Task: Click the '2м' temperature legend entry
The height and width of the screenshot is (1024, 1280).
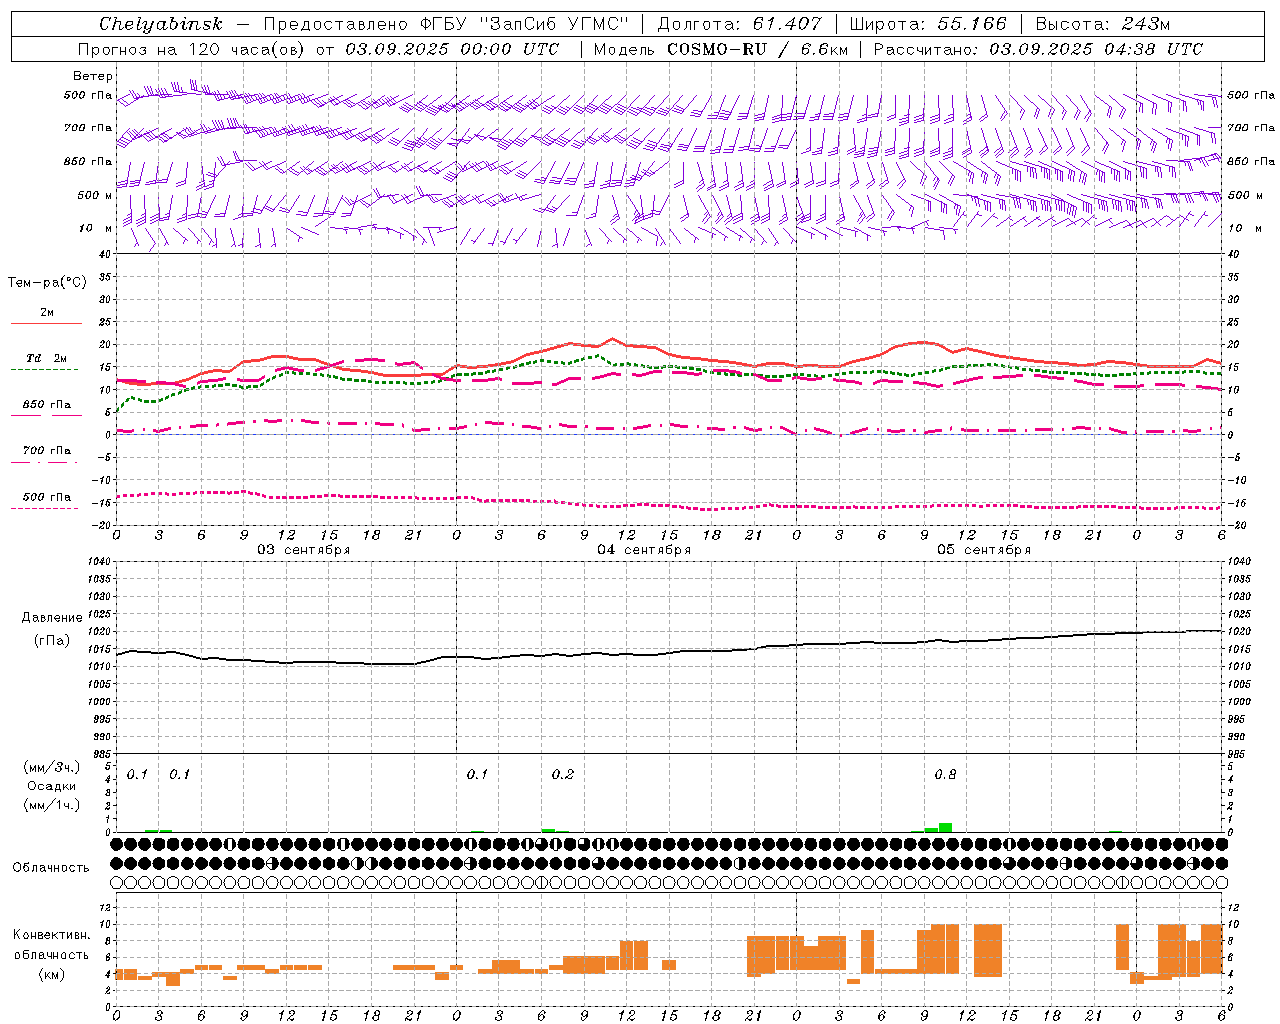Action: coord(47,313)
